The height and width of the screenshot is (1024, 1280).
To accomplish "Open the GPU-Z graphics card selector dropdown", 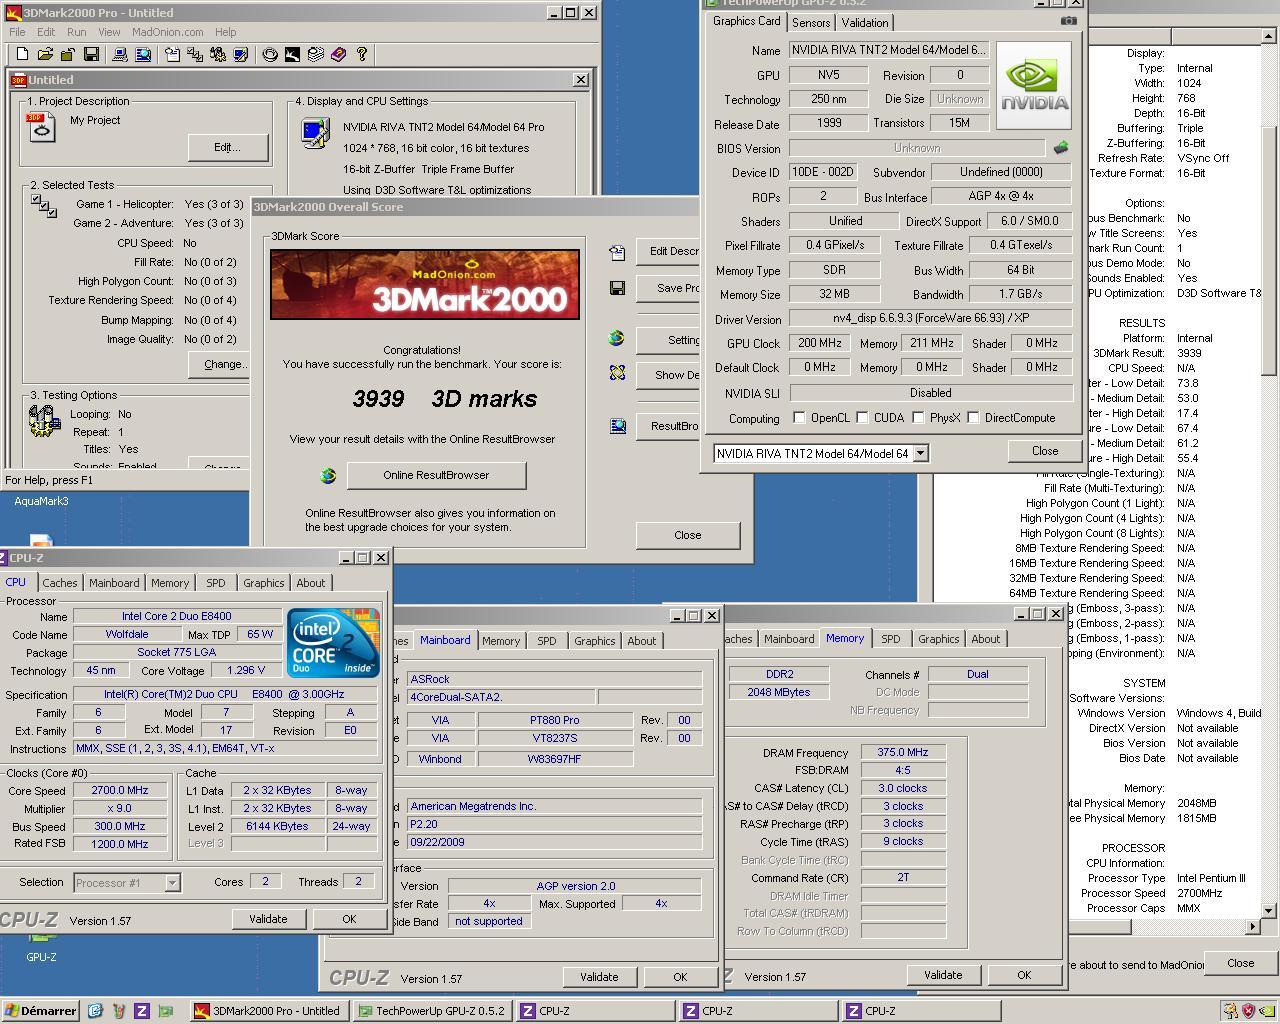I will [920, 453].
